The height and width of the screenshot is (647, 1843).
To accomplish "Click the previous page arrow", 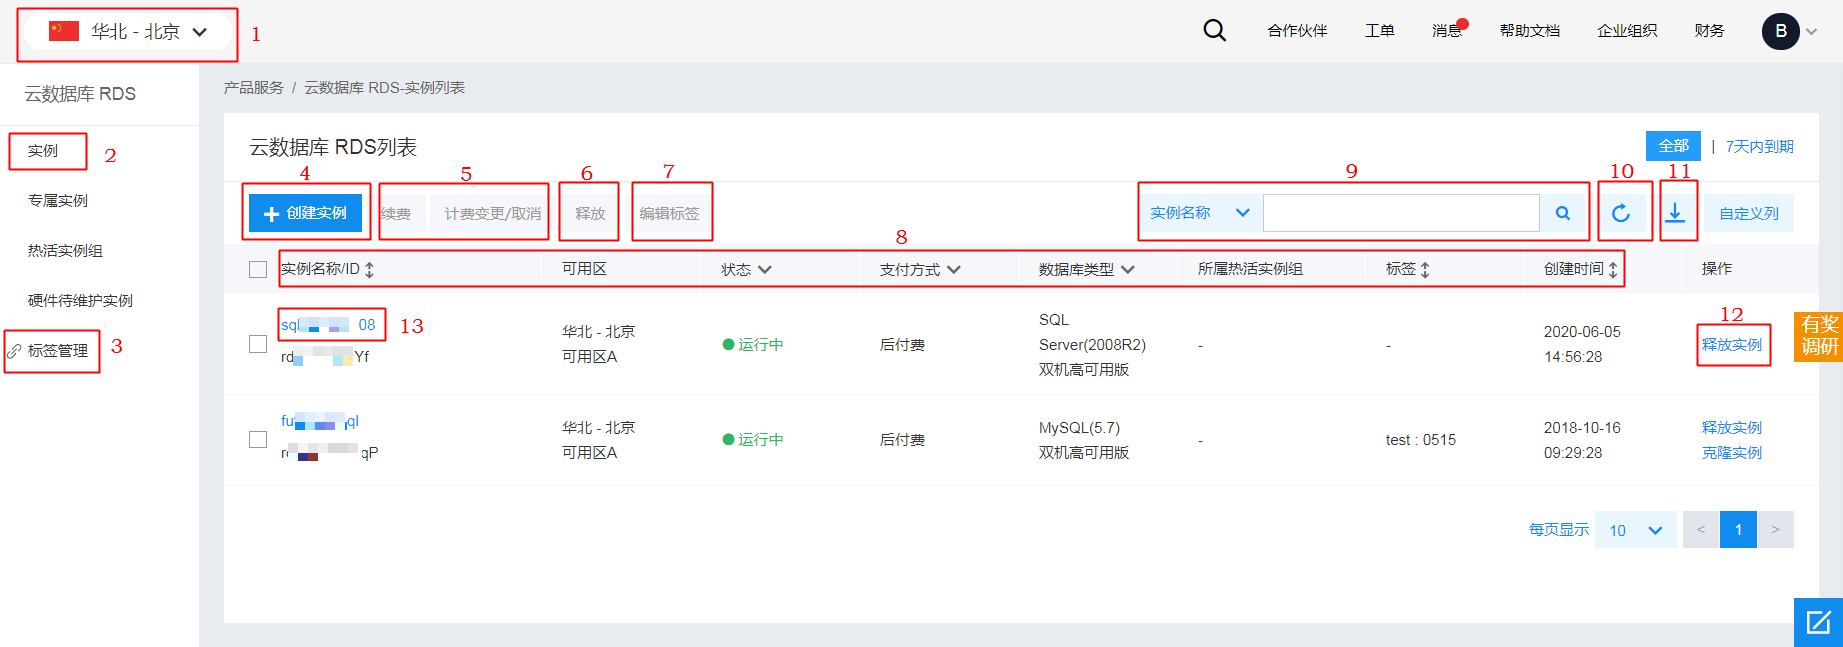I will tap(1701, 530).
